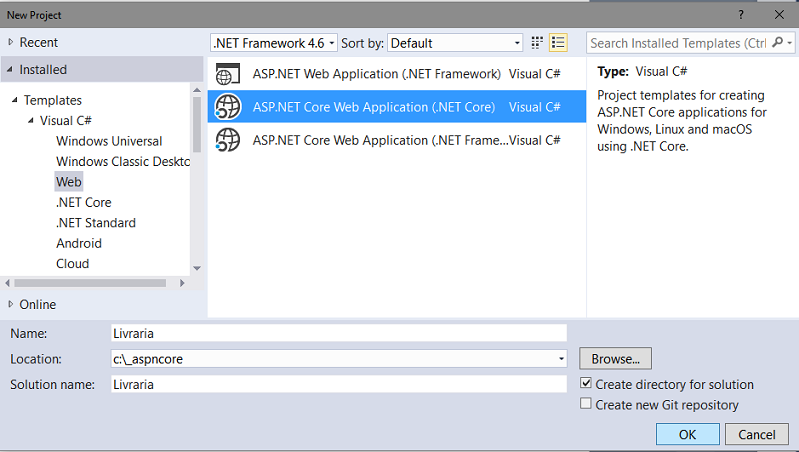This screenshot has width=799, height=452.
Task: Click the Browse... button
Action: [x=615, y=359]
